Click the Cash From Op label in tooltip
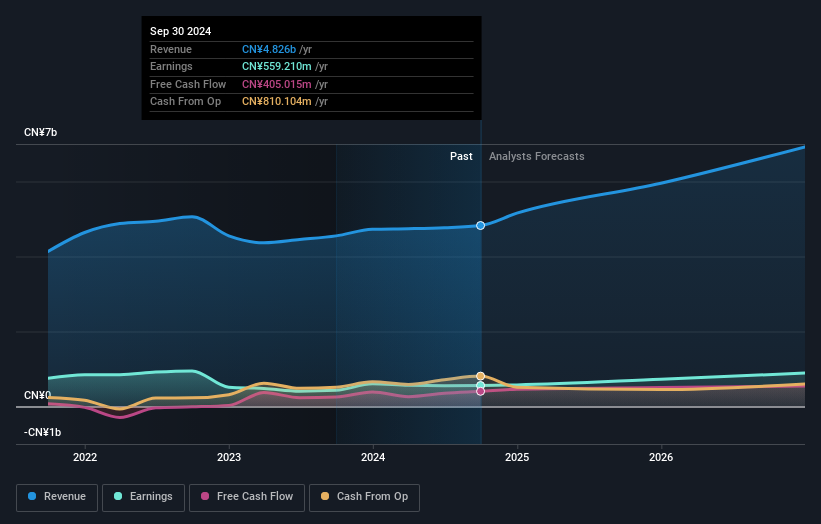The image size is (821, 524). [x=185, y=102]
